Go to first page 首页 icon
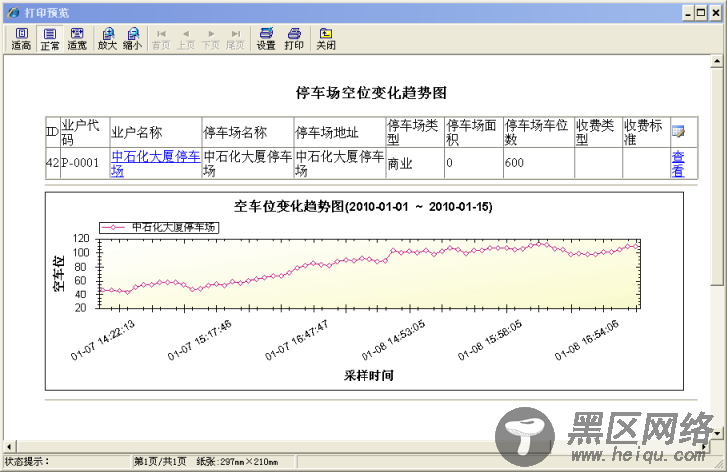The width and height of the screenshot is (727, 472). (x=161, y=39)
